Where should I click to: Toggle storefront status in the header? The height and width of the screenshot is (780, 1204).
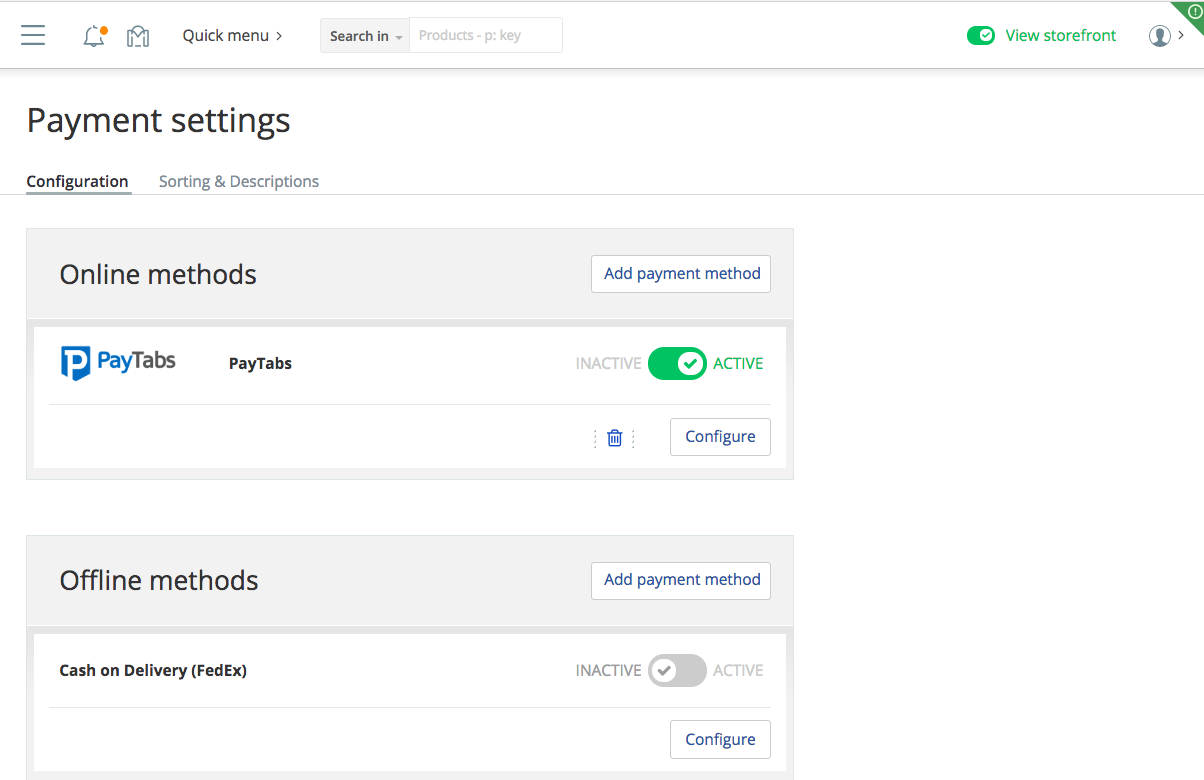click(x=981, y=35)
